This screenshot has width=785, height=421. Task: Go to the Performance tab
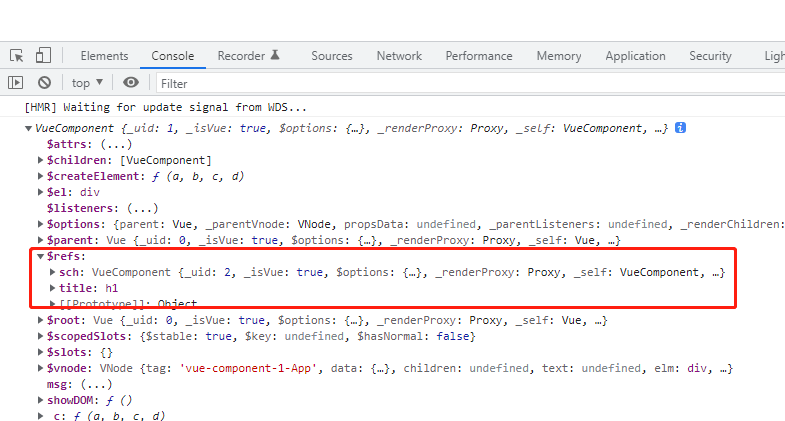pos(479,56)
